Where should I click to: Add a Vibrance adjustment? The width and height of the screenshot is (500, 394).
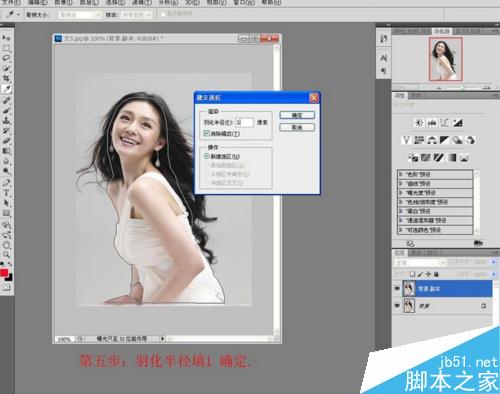pyautogui.click(x=406, y=140)
